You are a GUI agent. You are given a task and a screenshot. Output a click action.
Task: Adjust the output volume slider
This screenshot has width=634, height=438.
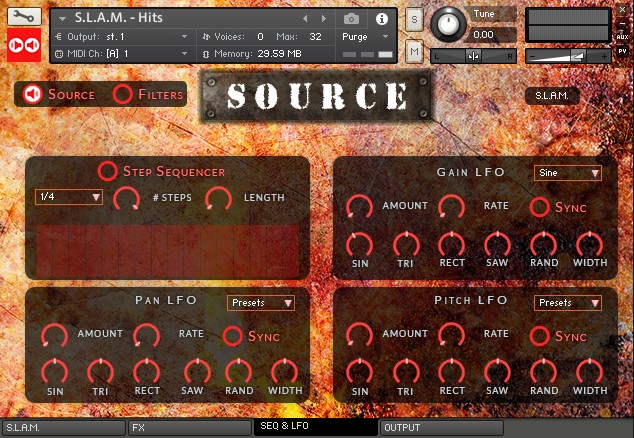[x=568, y=56]
